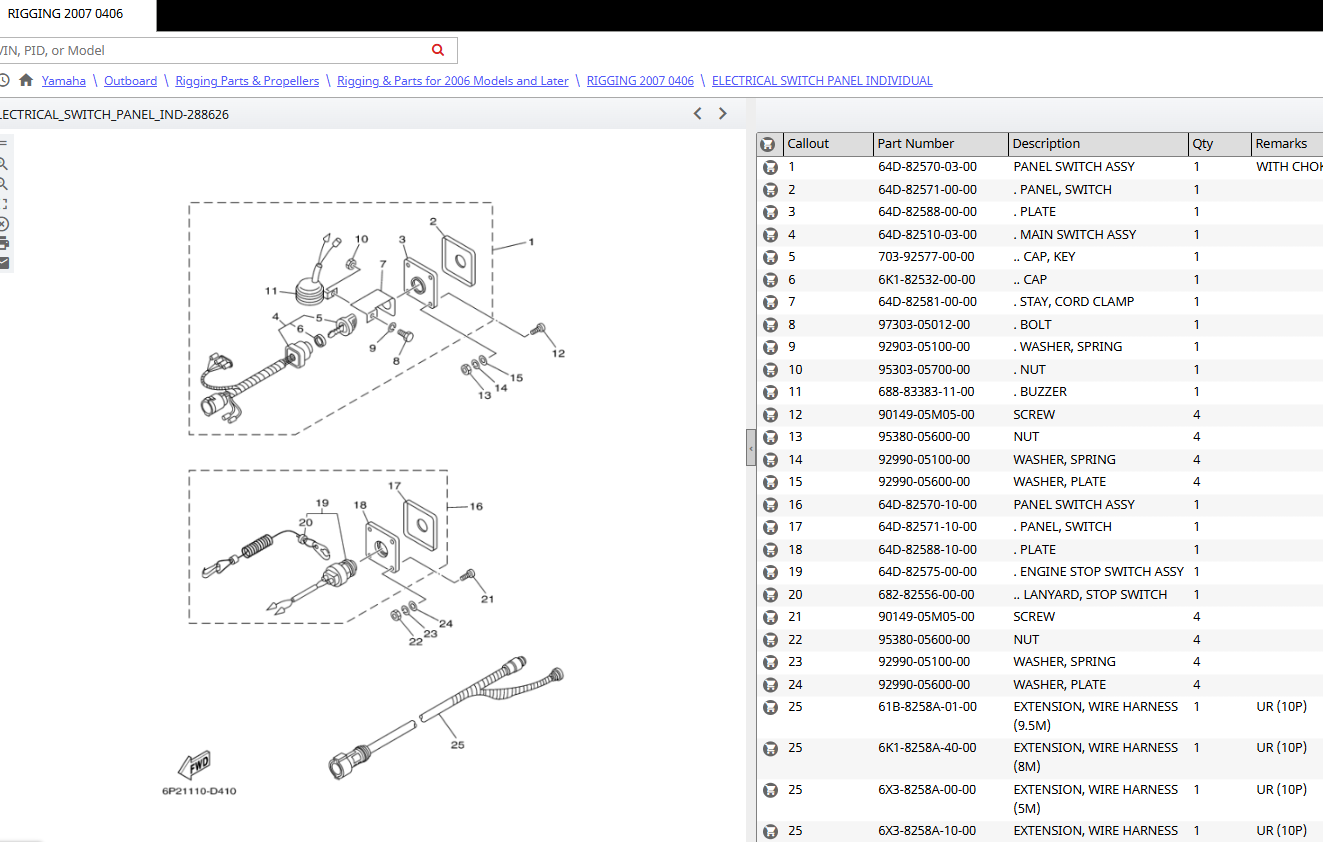Select part number 92903-05100-00
The image size is (1323, 842).
coord(924,347)
